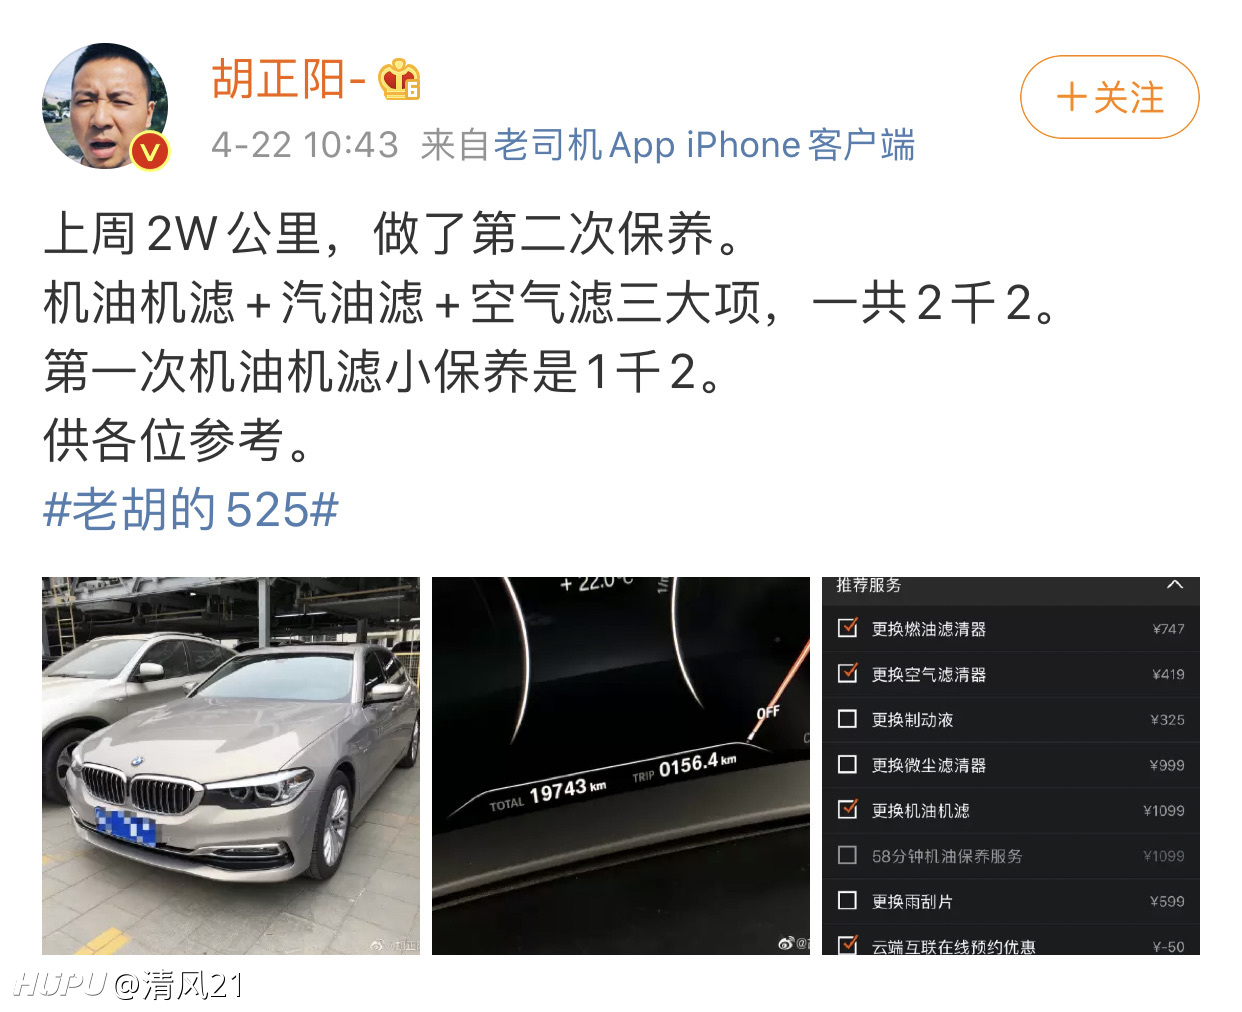
Task: Check the 更换雨刮片 checkbox
Action: (848, 900)
